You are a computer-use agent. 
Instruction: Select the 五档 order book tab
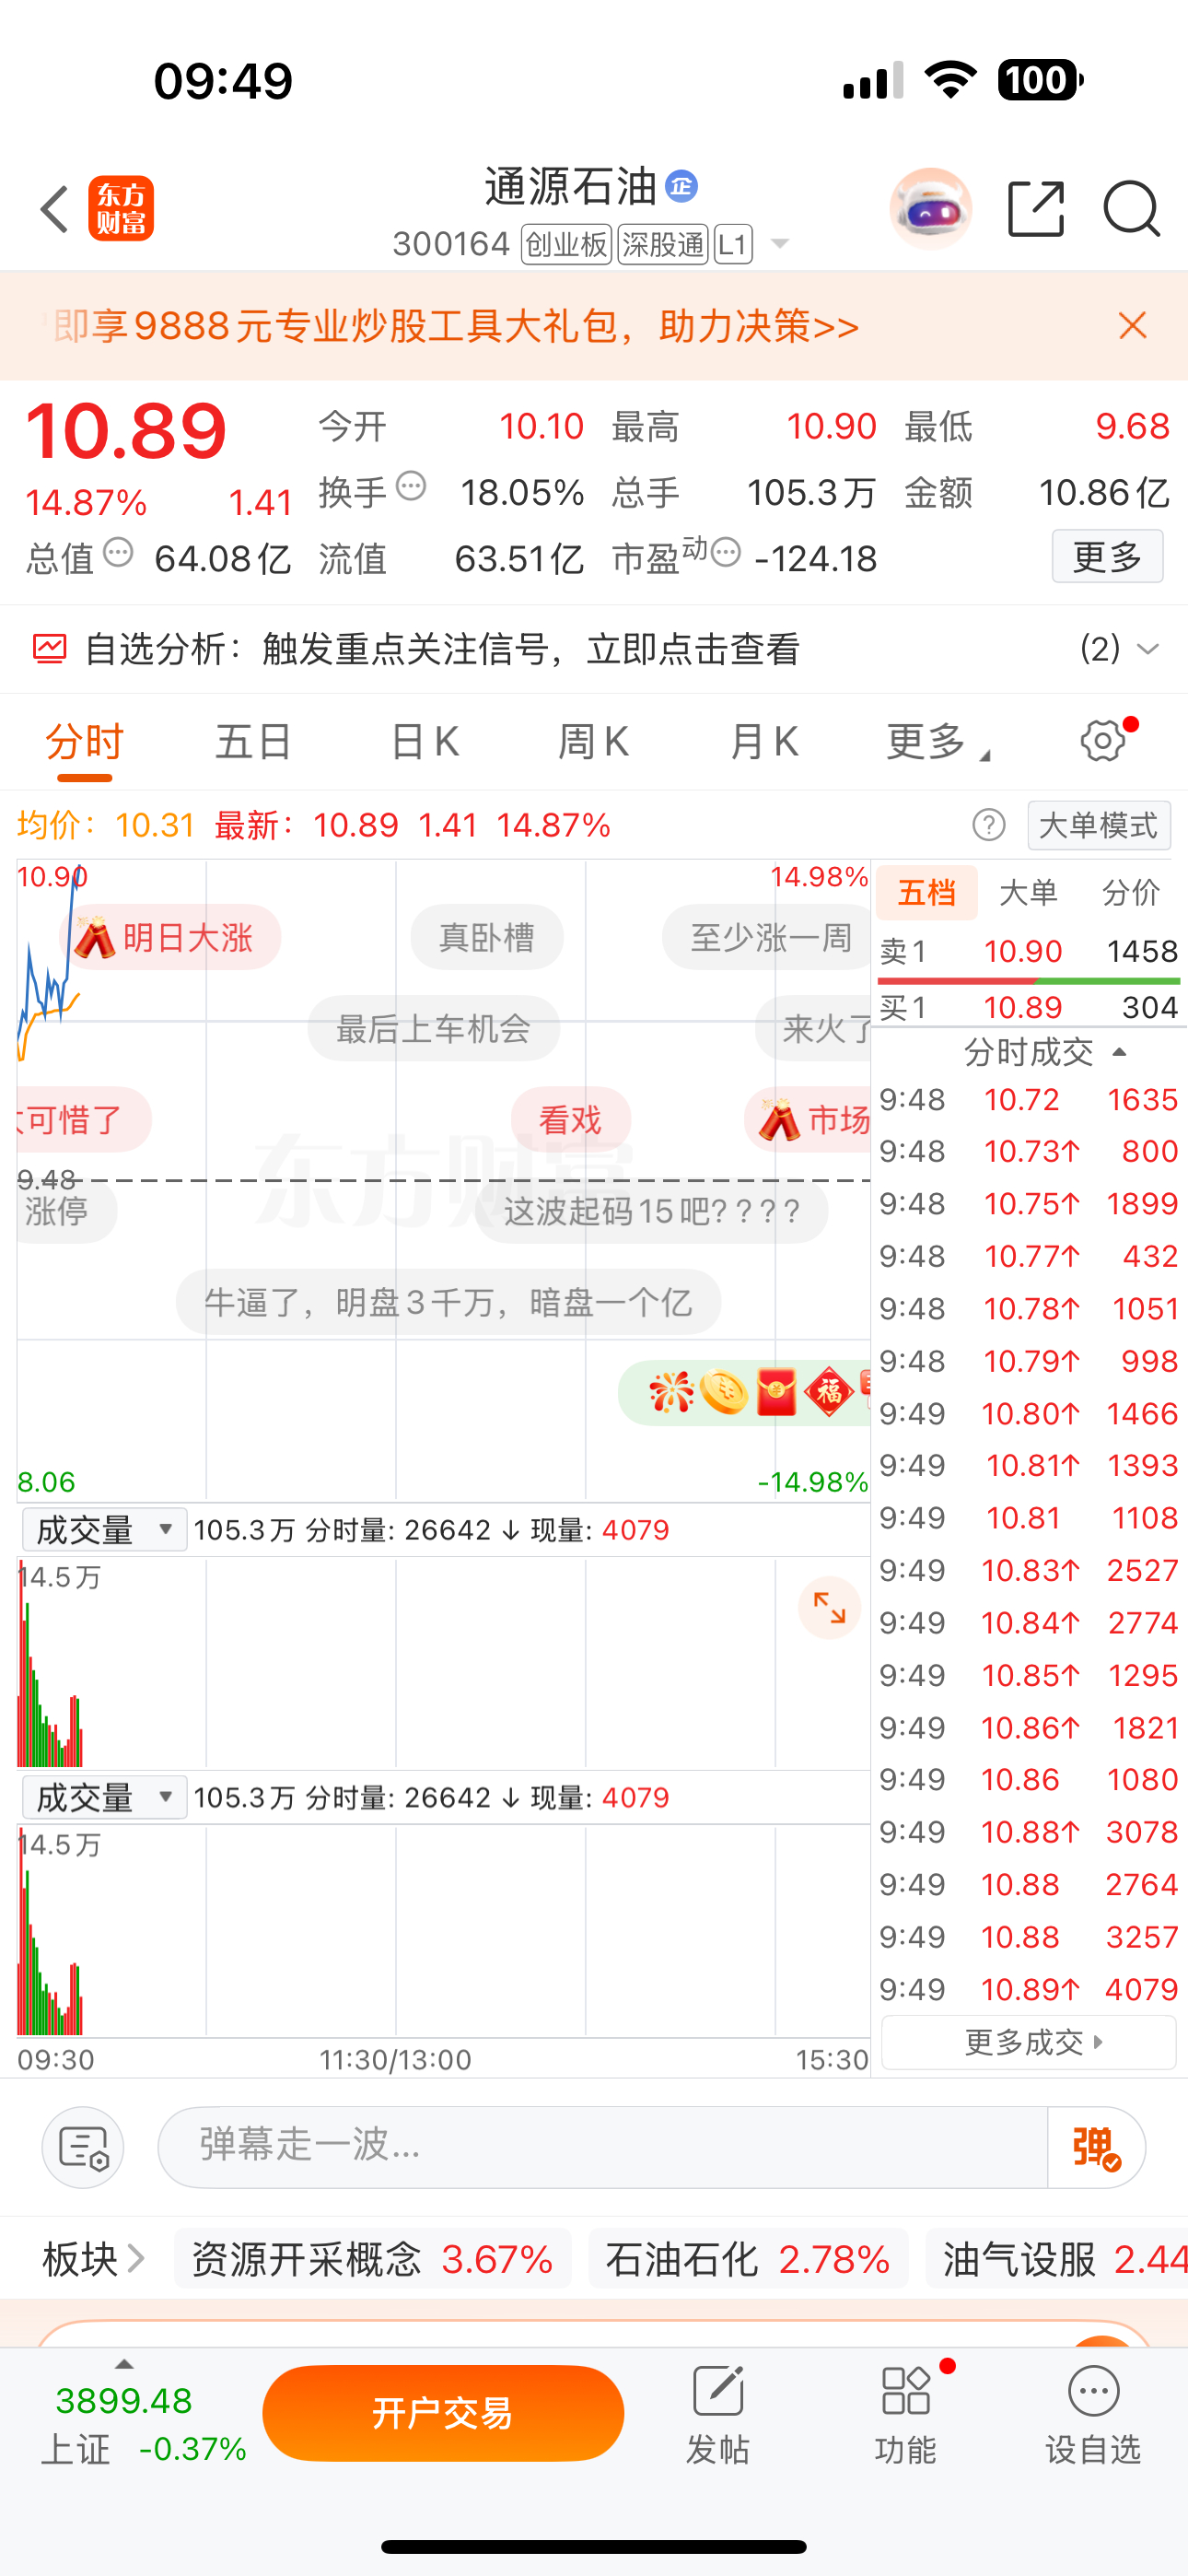pos(927,892)
